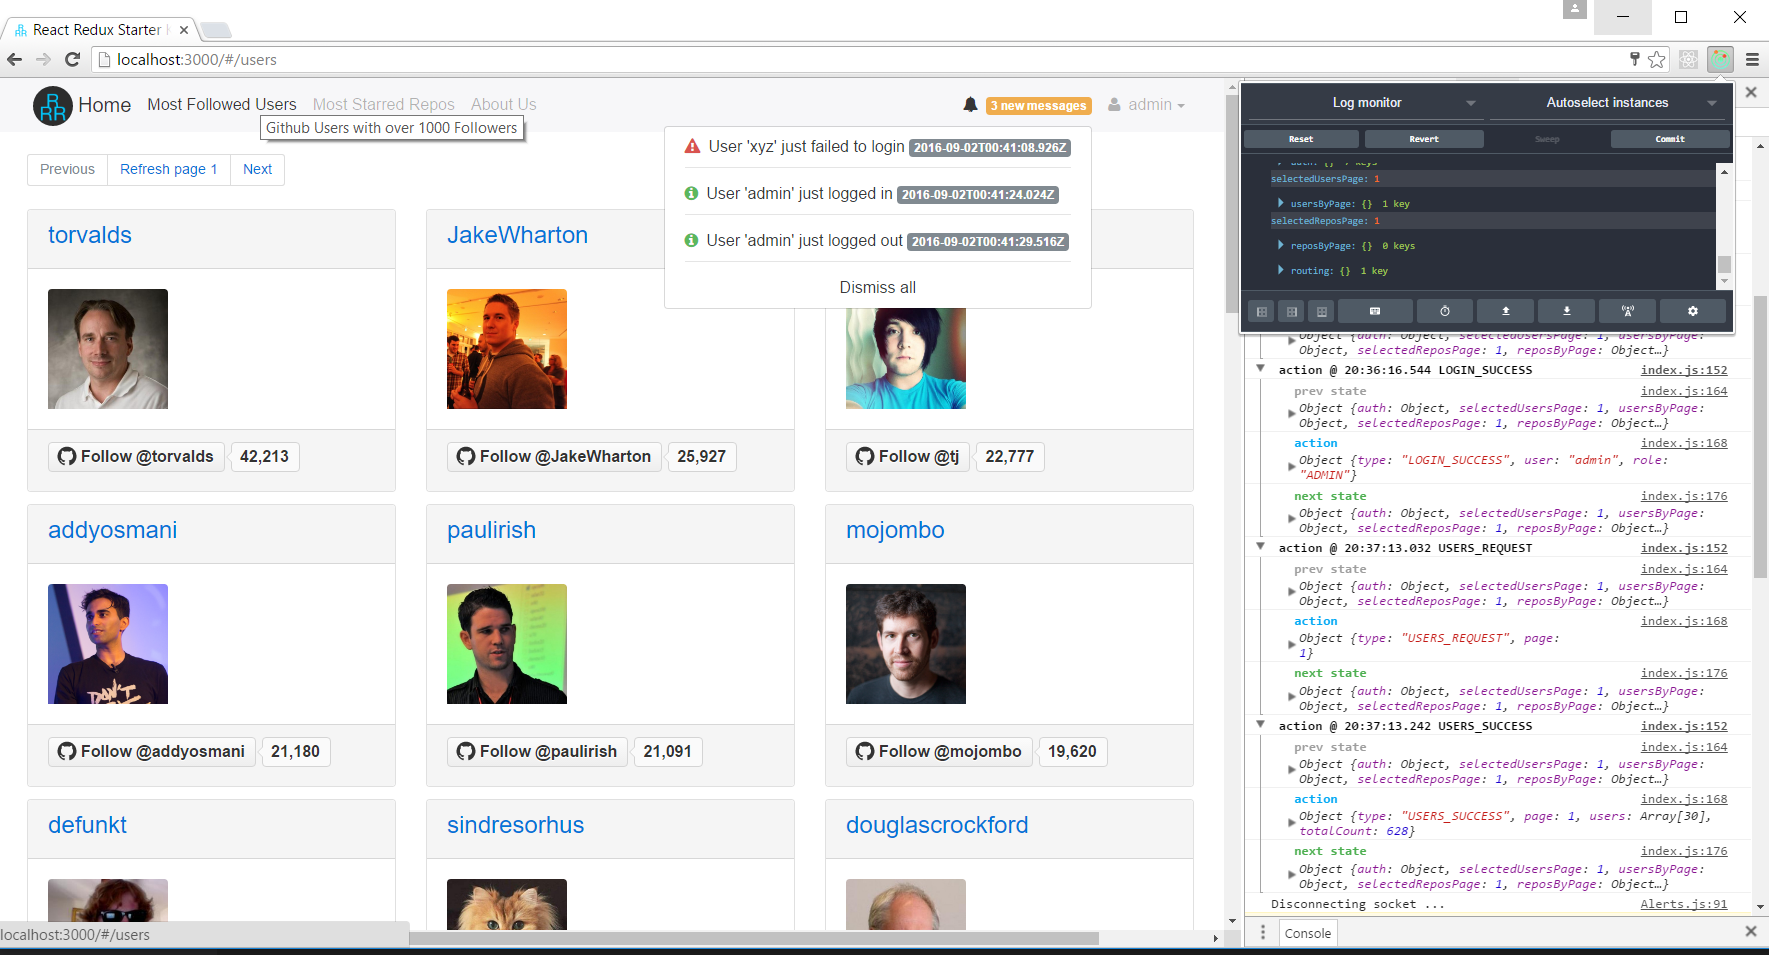Image resolution: width=1769 pixels, height=955 pixels.
Task: Expand the usersByPage state node
Action: point(1281,203)
